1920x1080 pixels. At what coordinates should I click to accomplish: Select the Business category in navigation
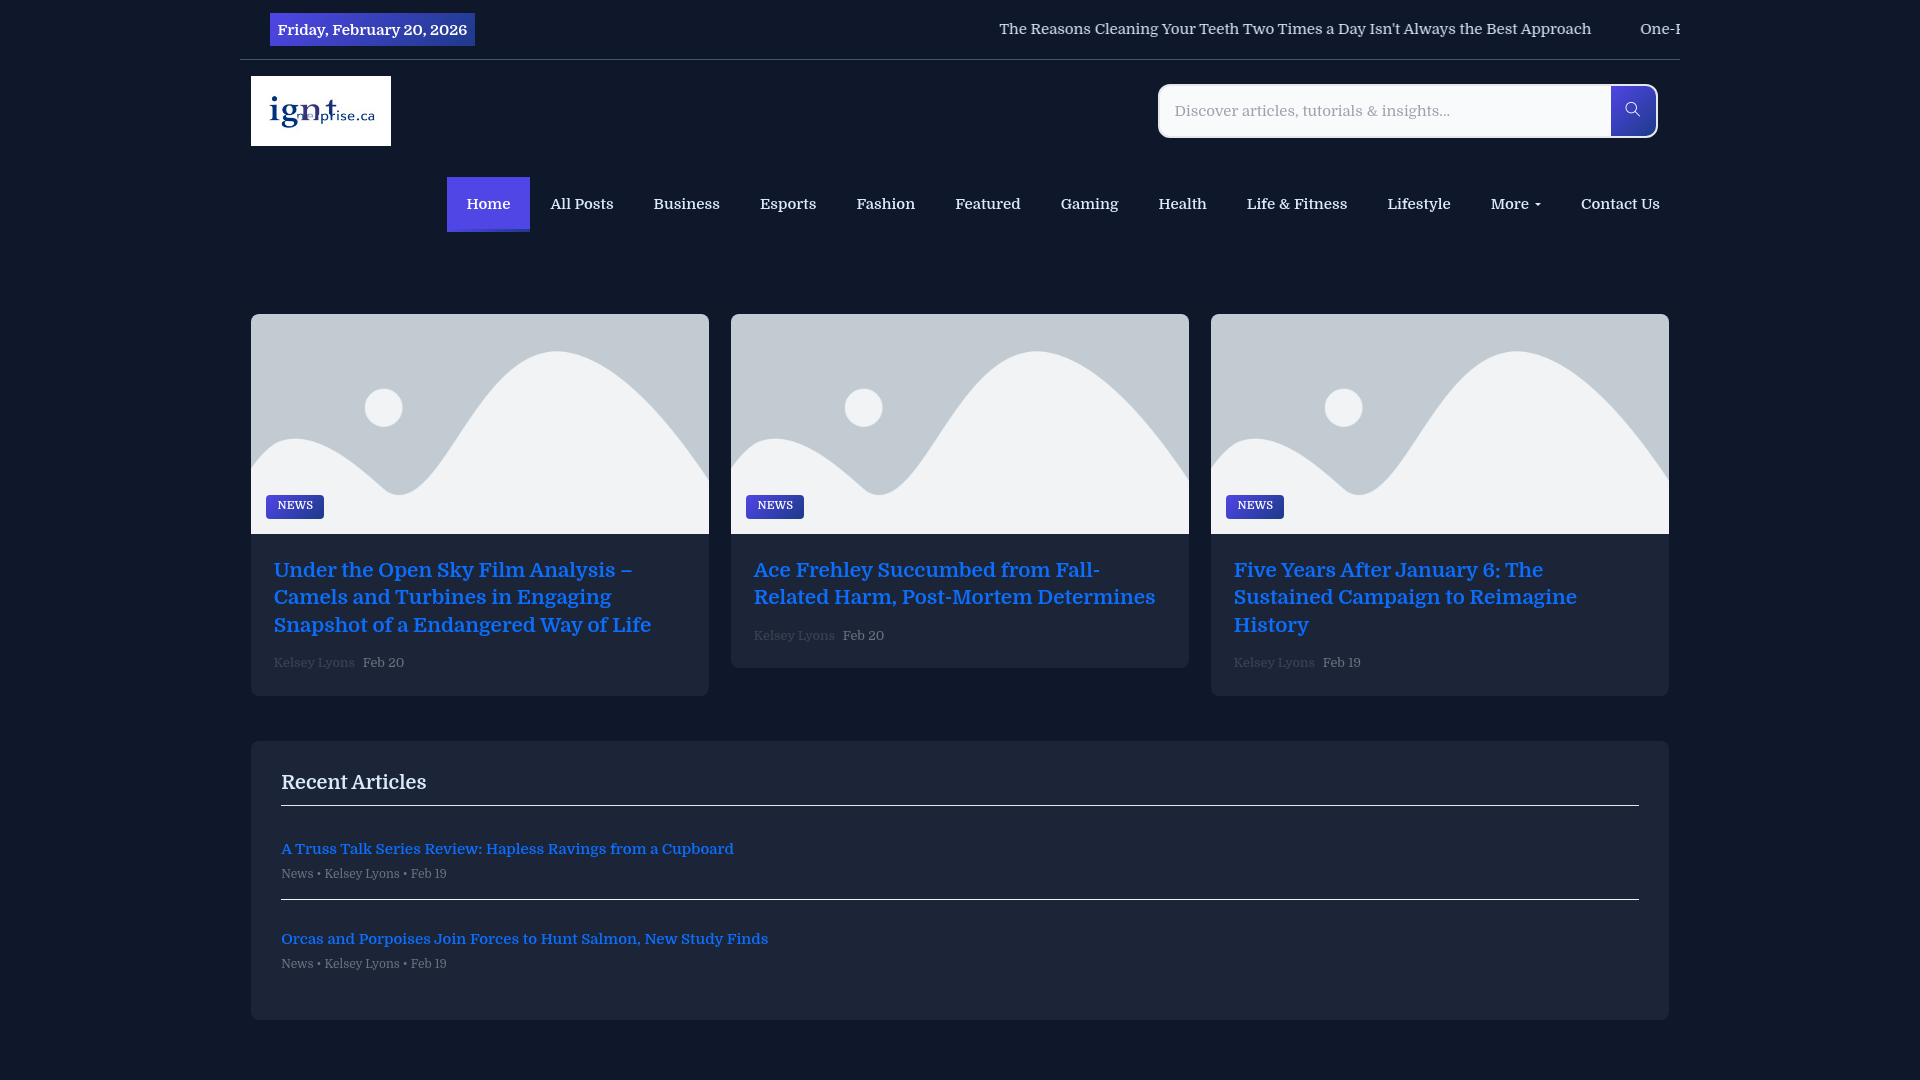pos(687,204)
